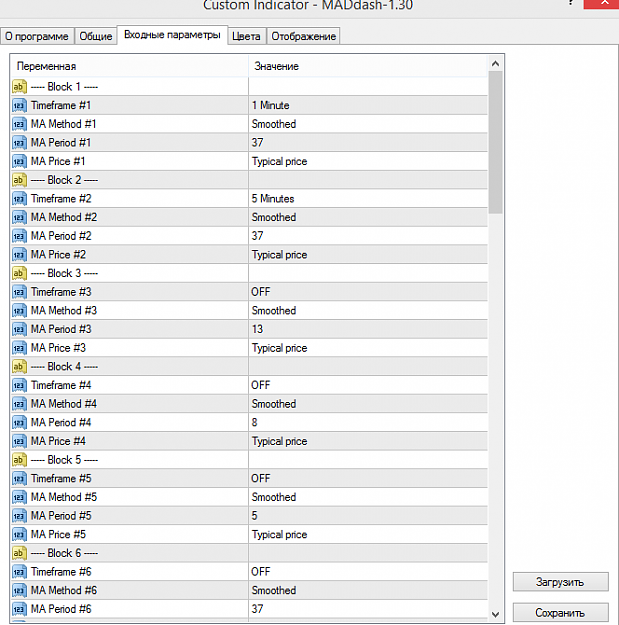Screen dimensions: 619x625
Task: Click the numeric icon beside MA Method #3
Action: click(x=19, y=311)
